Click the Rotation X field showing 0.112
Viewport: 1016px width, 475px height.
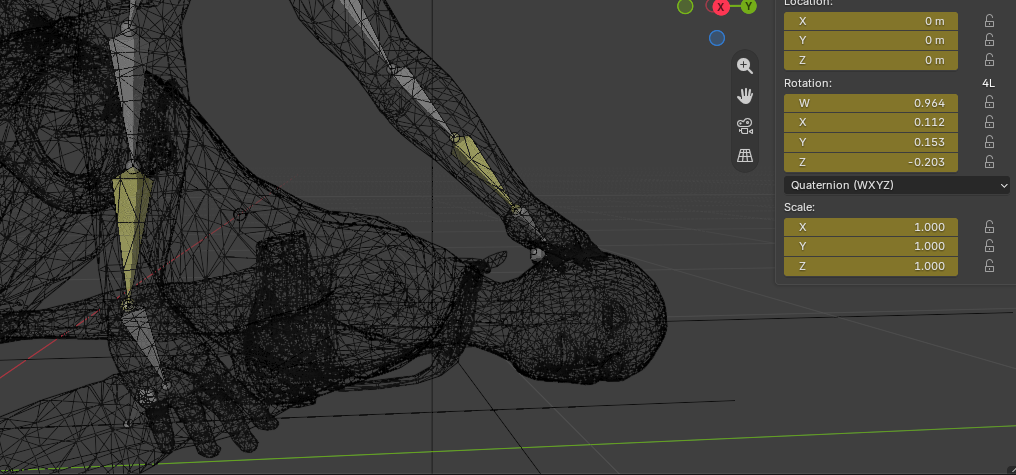[x=871, y=122]
